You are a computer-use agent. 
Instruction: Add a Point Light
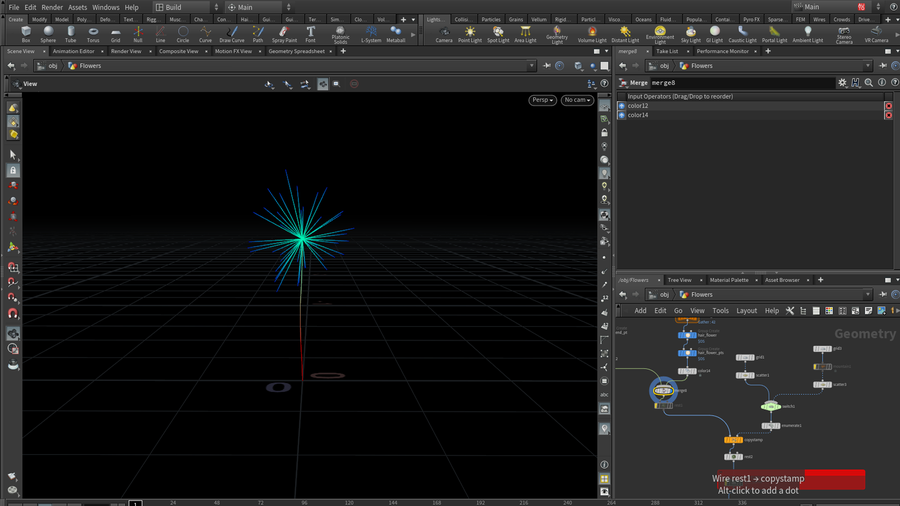(470, 34)
